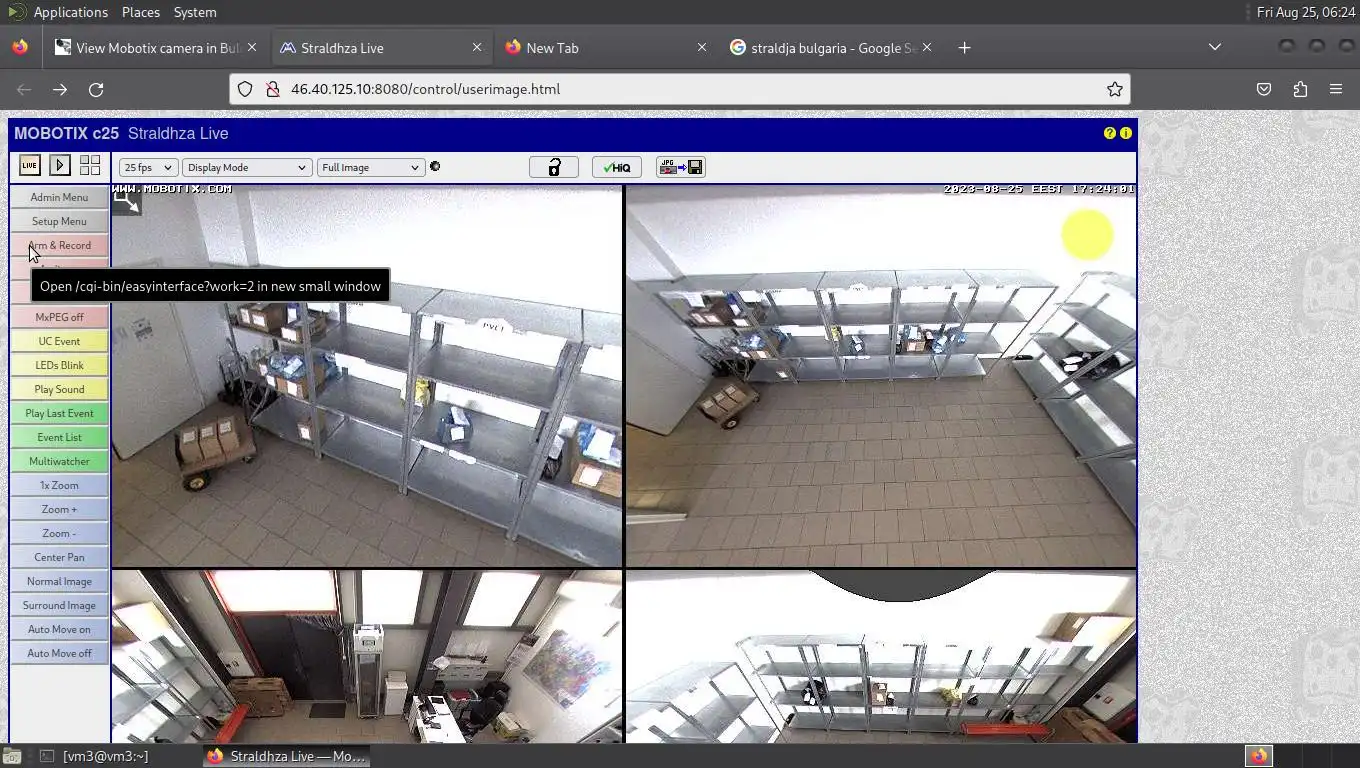The image size is (1360, 768).
Task: Close the Straldhza Live tab
Action: [x=477, y=47]
